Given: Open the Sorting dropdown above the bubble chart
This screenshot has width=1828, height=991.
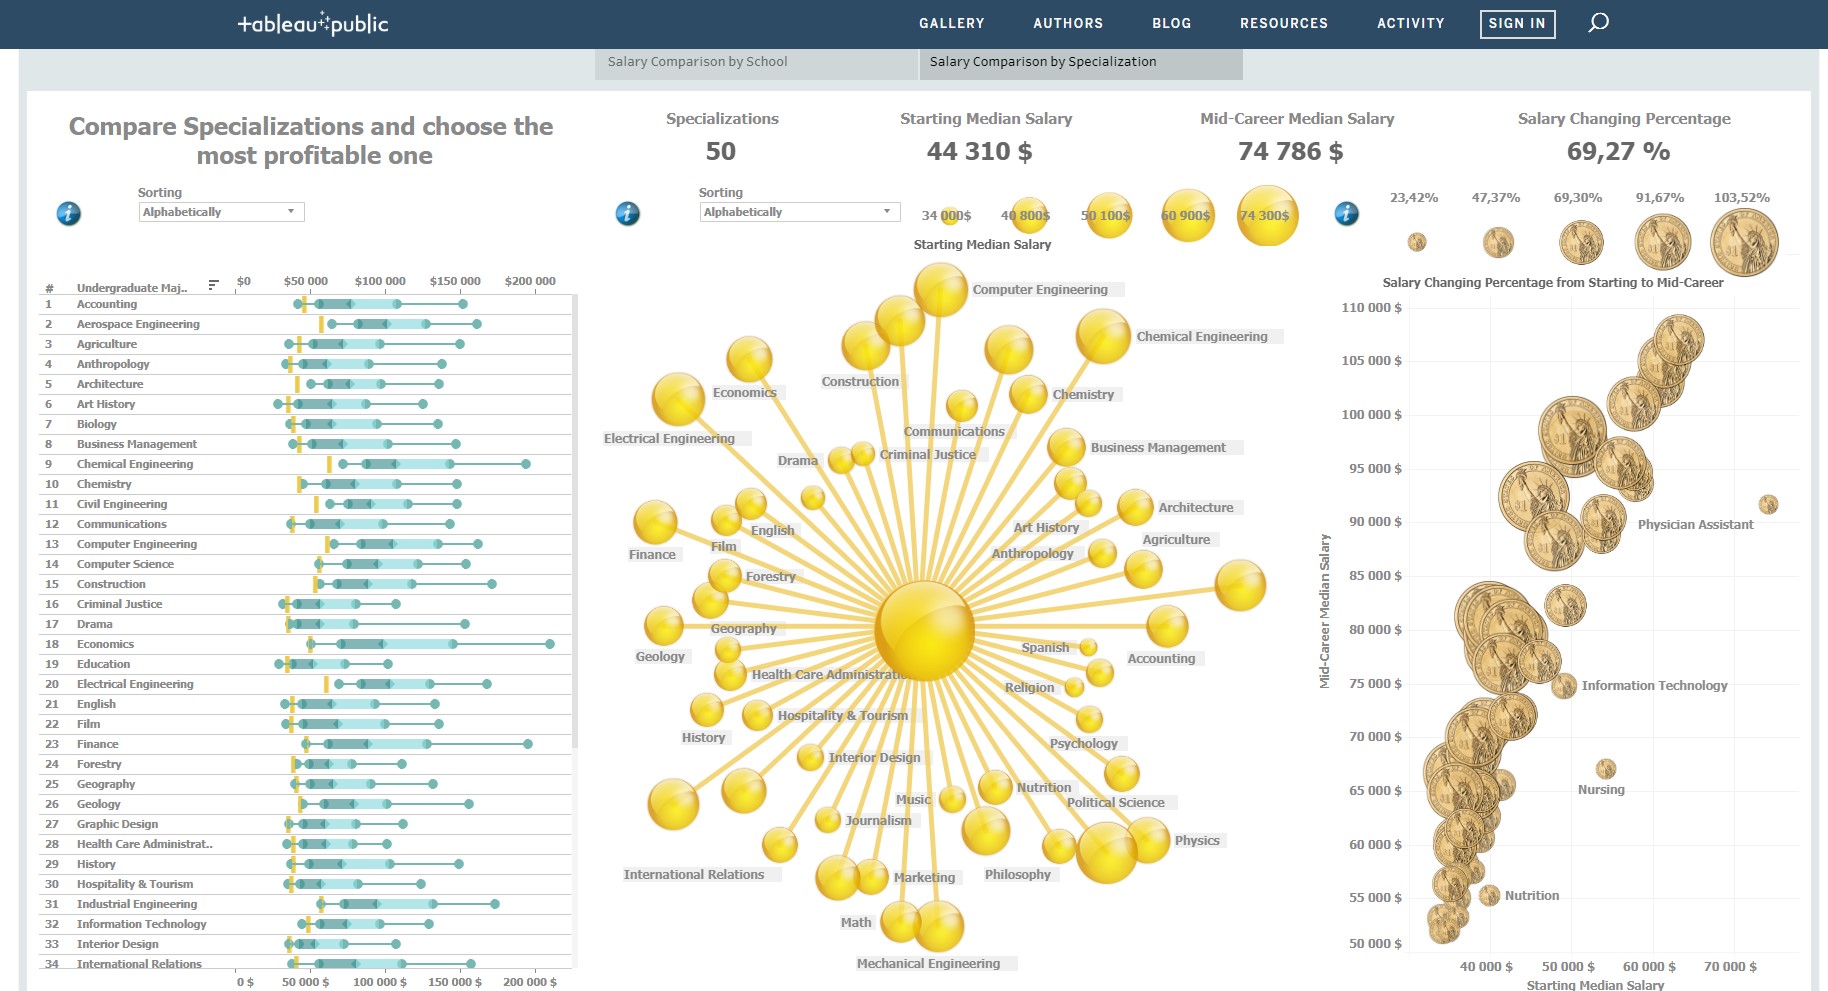Looking at the screenshot, I should (797, 211).
